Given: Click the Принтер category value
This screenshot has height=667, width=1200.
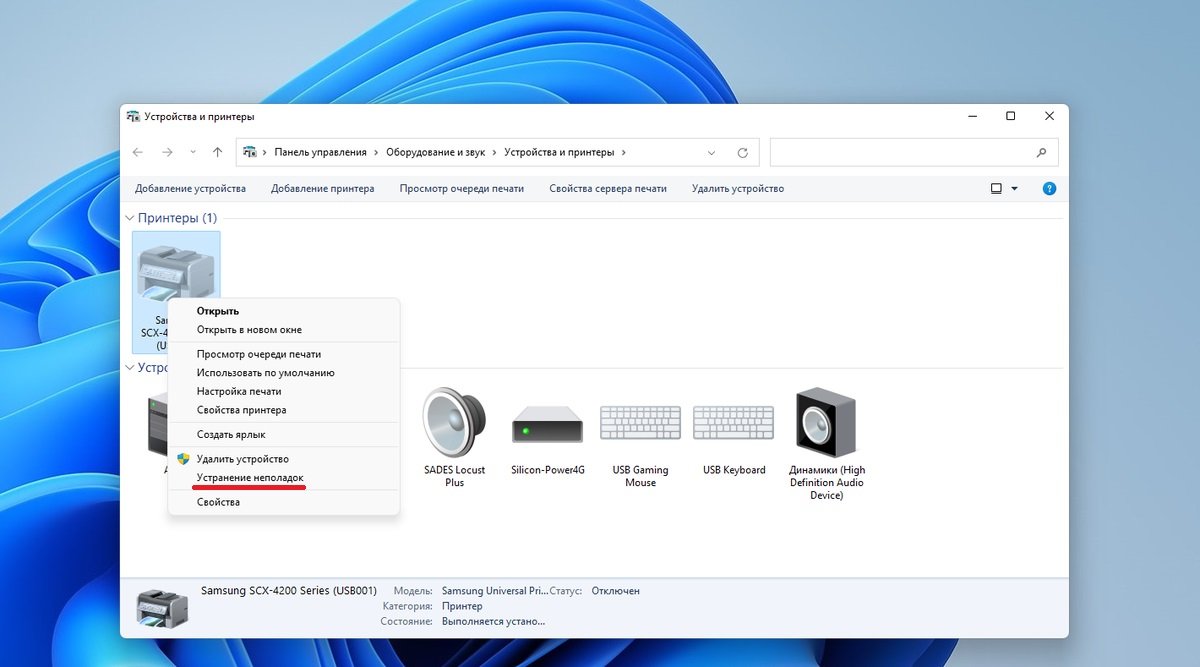Looking at the screenshot, I should [462, 606].
